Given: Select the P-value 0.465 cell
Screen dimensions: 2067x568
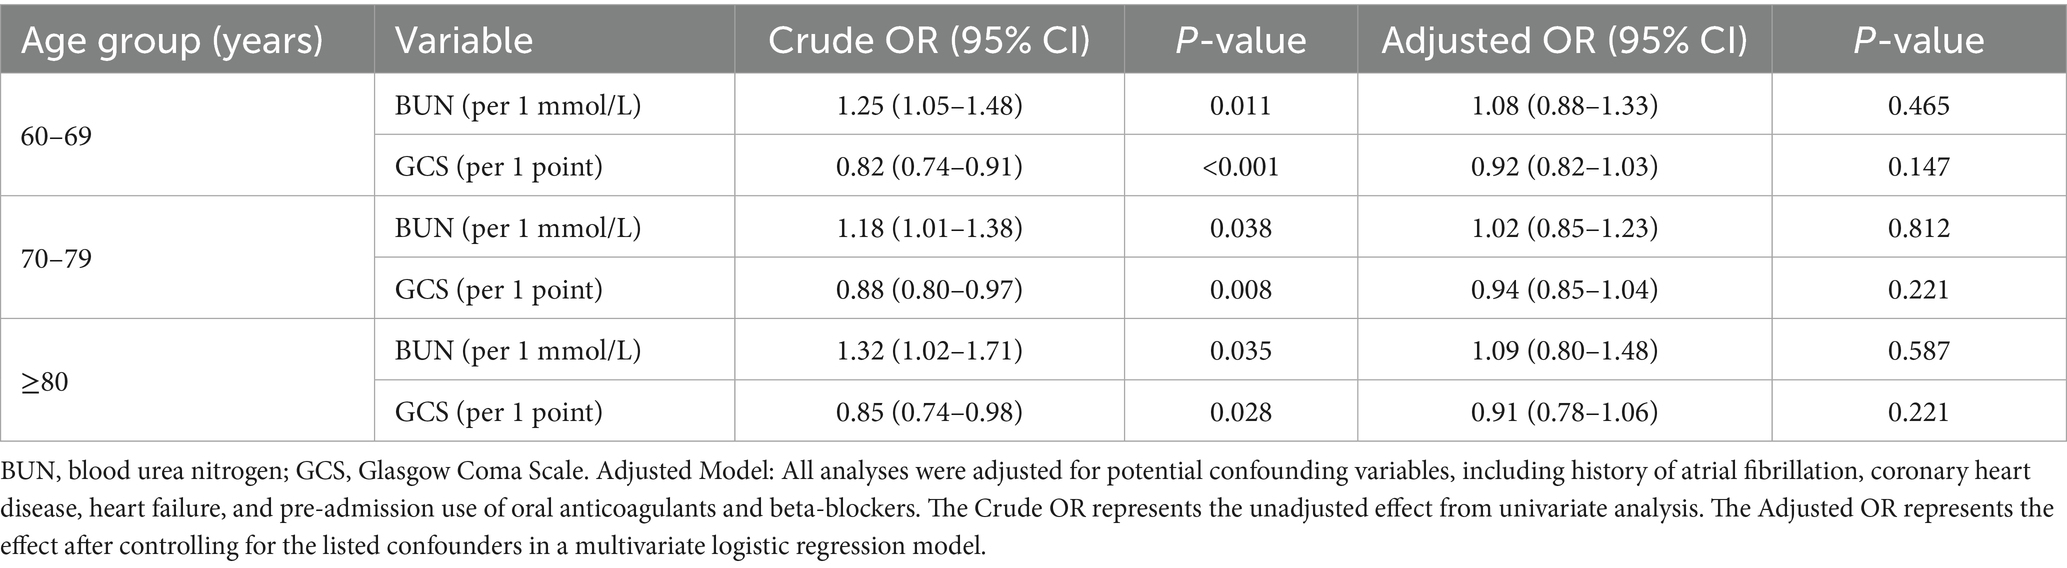Looking at the screenshot, I should (1918, 106).
